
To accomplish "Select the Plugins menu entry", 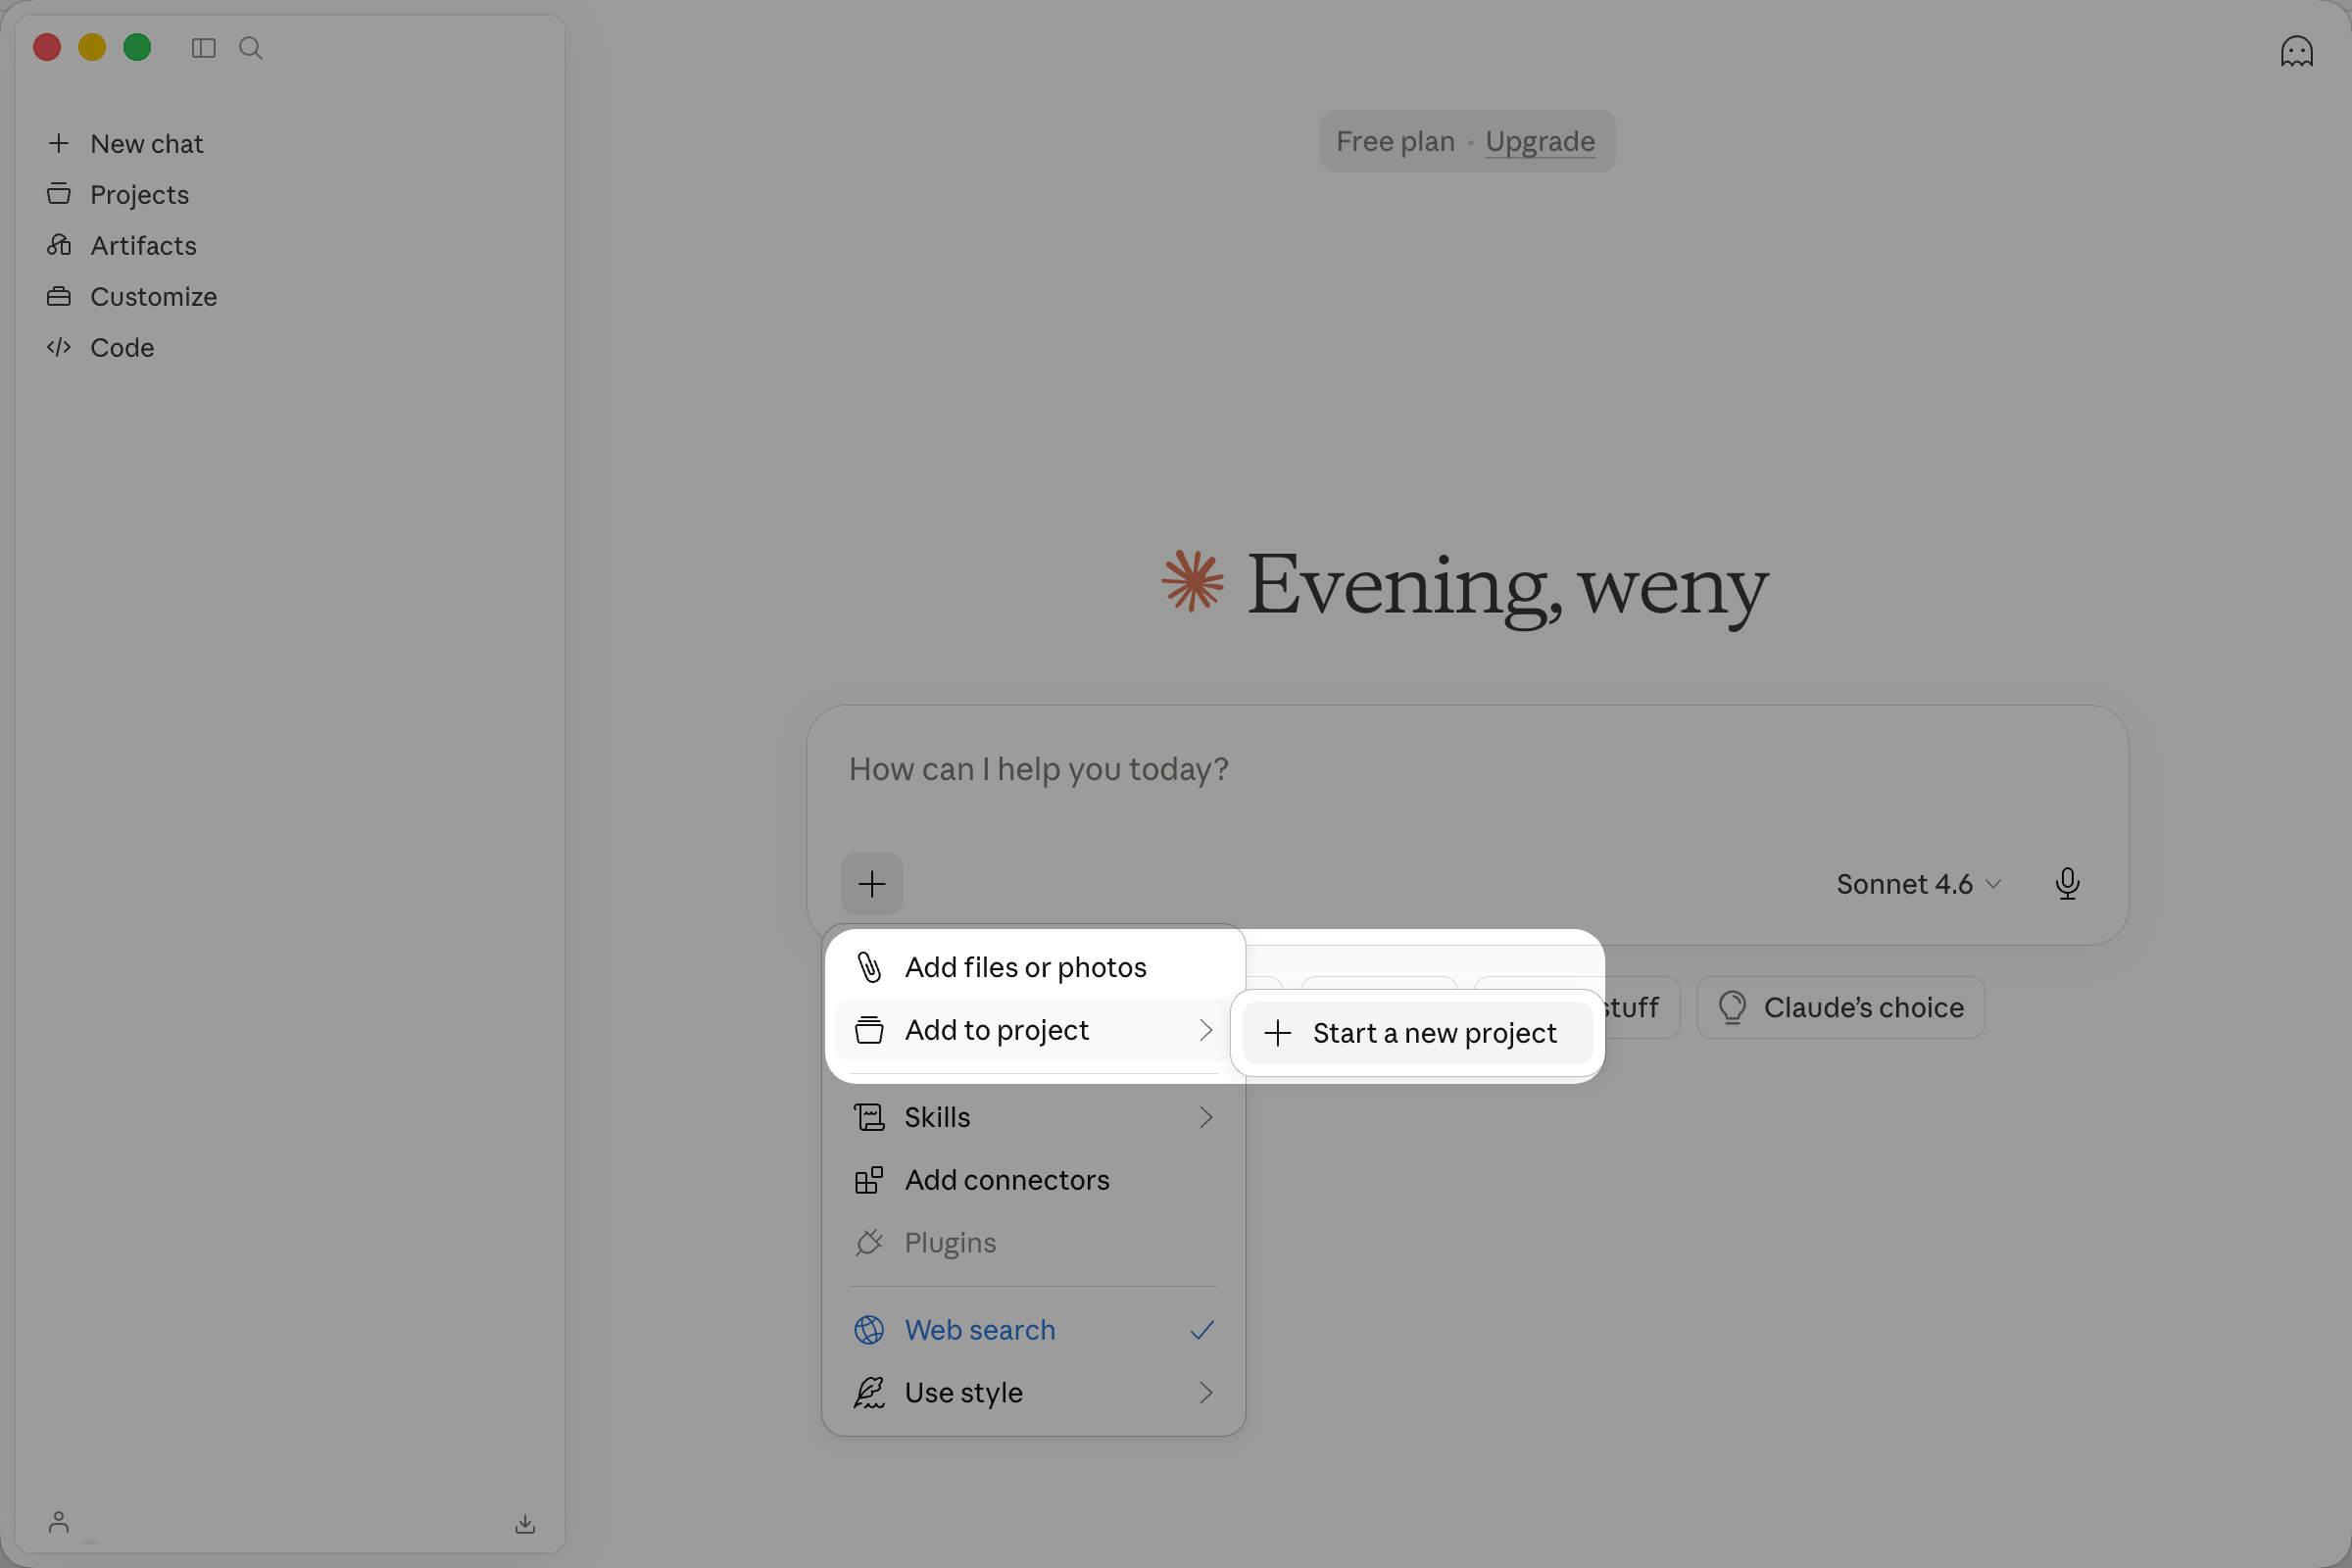I will tap(1033, 1243).
